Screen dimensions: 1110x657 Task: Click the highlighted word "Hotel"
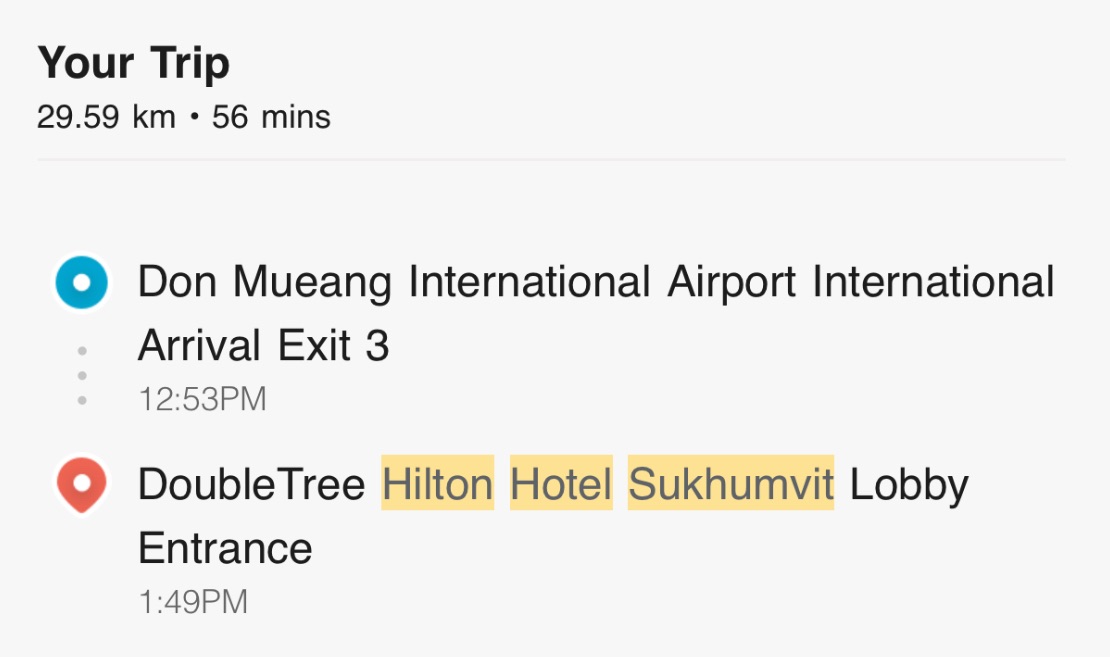561,485
